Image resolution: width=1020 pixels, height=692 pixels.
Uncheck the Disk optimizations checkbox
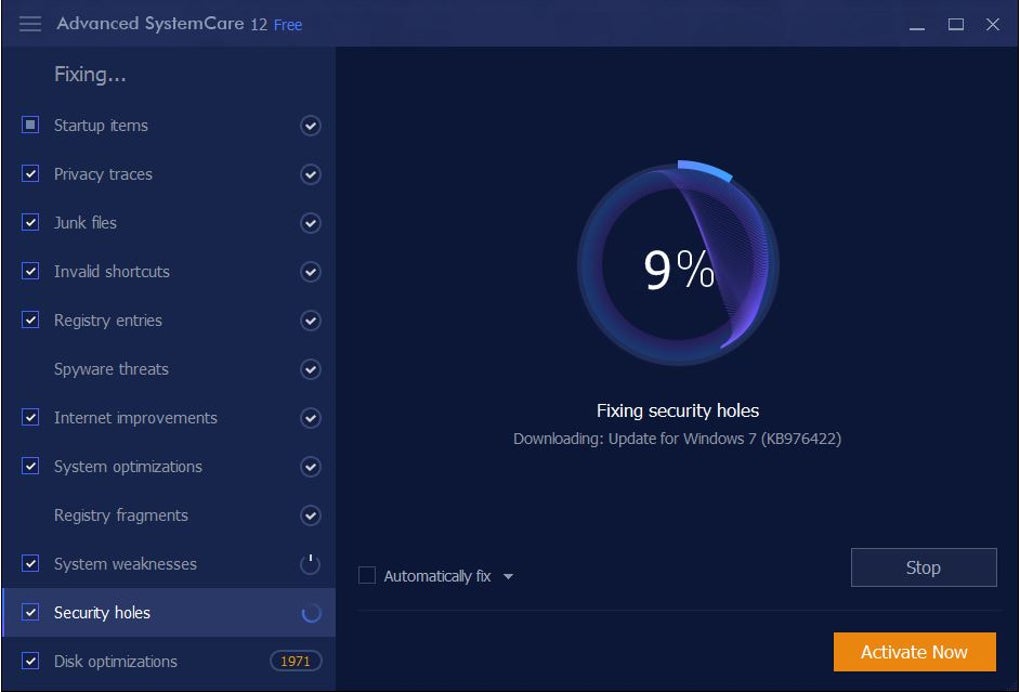[30, 660]
